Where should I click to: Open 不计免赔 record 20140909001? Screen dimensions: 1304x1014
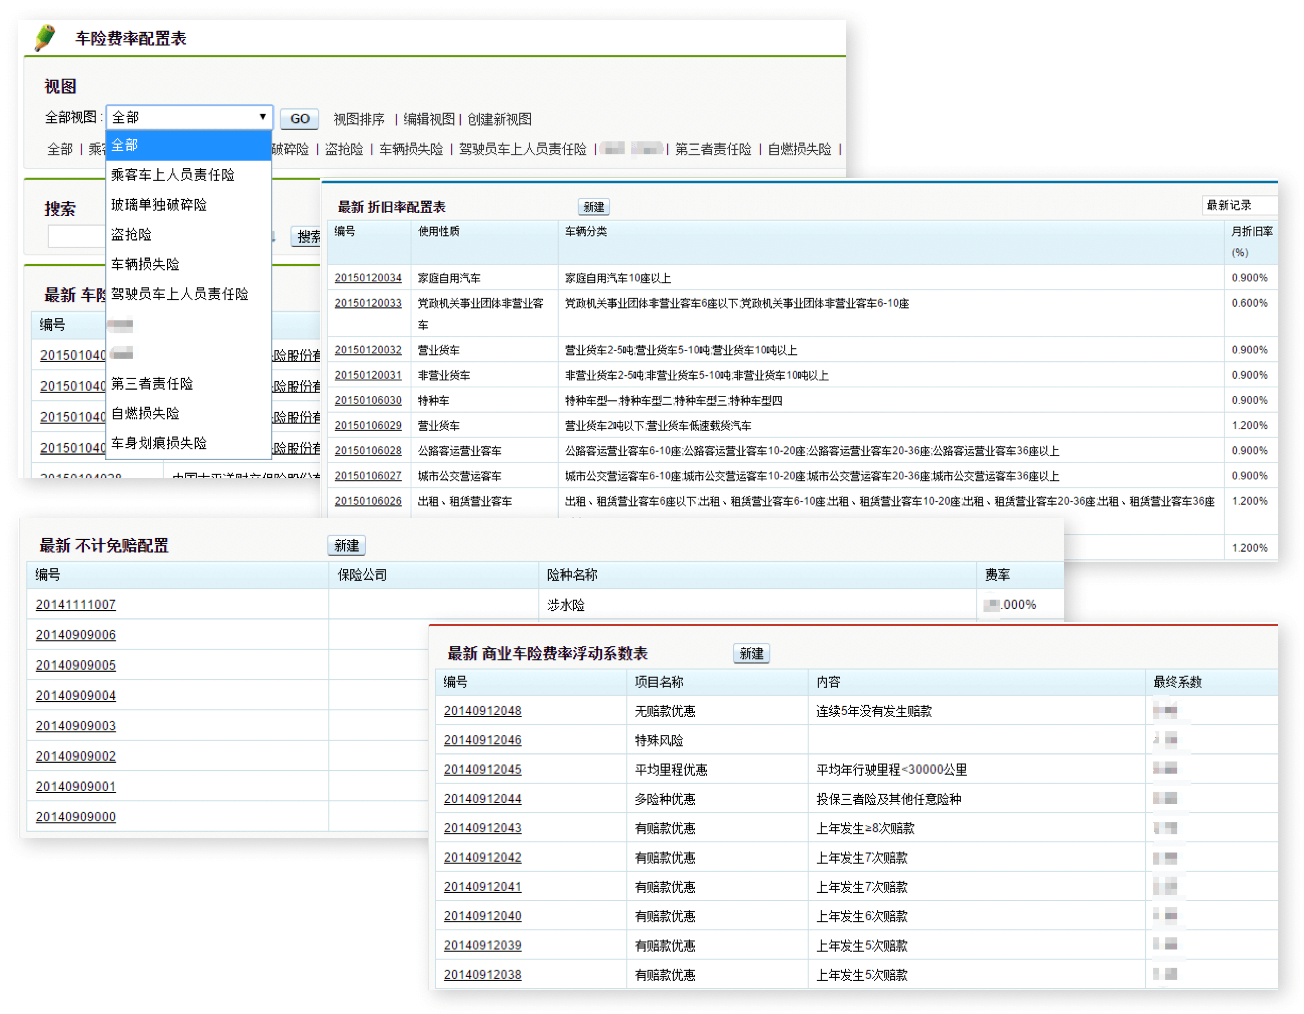76,787
